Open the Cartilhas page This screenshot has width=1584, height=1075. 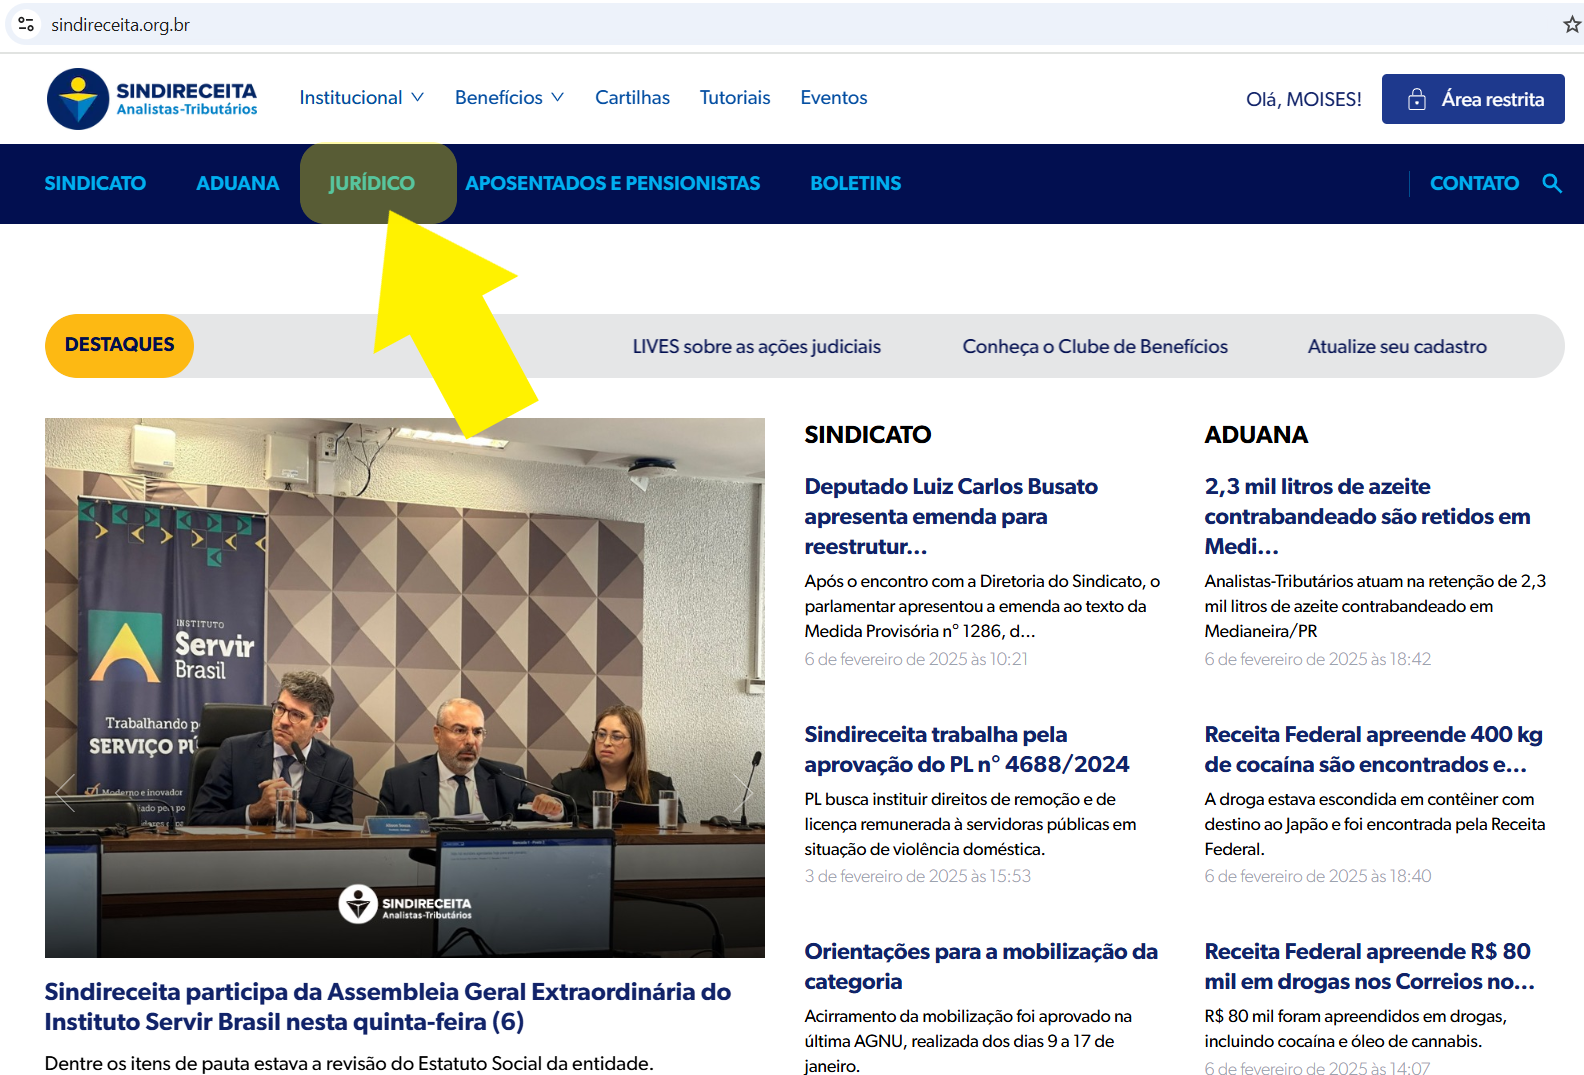[632, 98]
